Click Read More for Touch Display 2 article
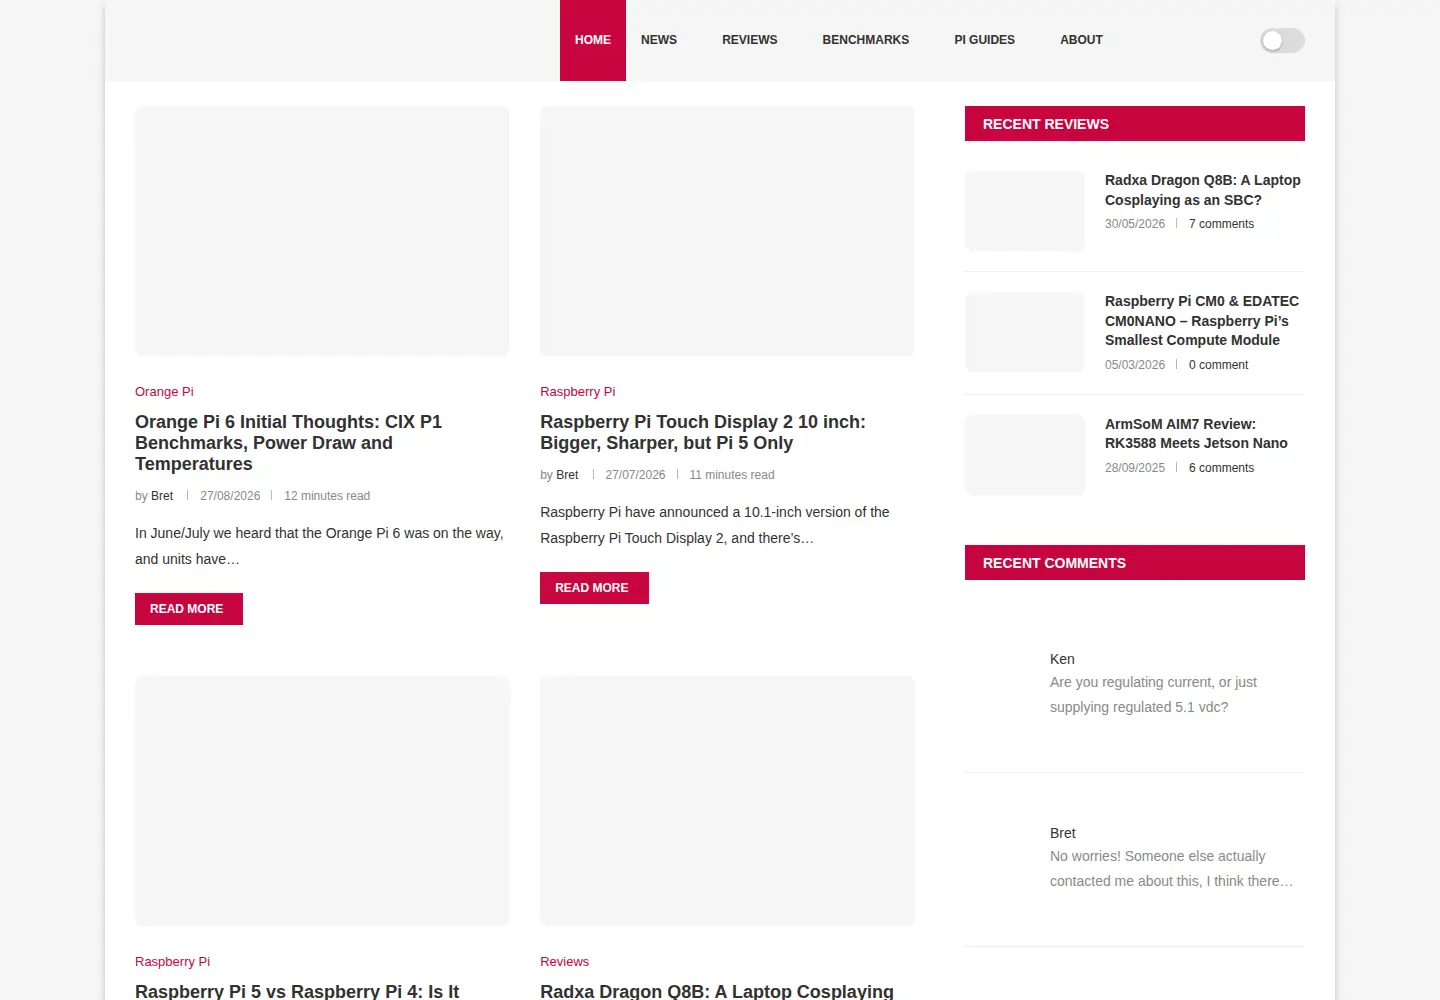Screen dimensions: 1440x1000 coord(594,588)
